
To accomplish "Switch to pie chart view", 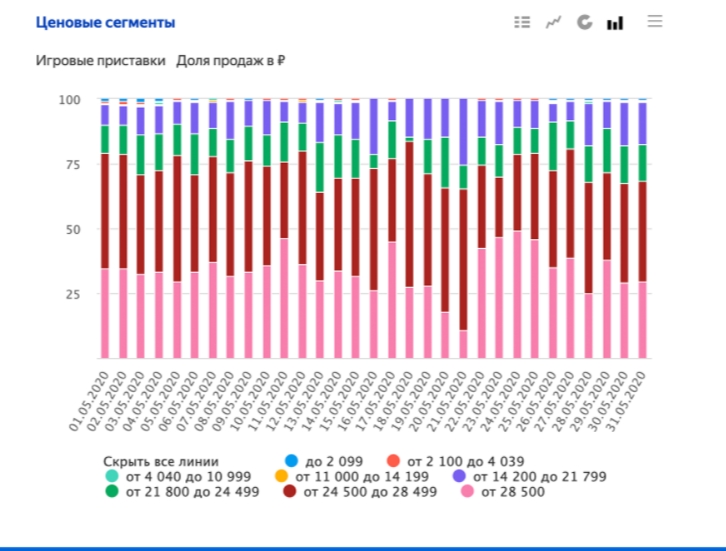I will pos(584,22).
